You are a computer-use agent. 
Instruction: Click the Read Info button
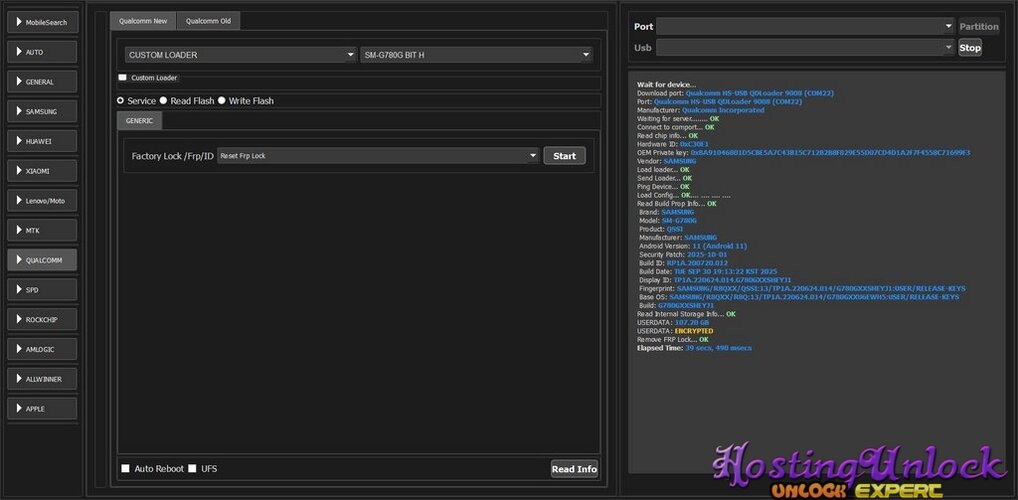point(574,469)
